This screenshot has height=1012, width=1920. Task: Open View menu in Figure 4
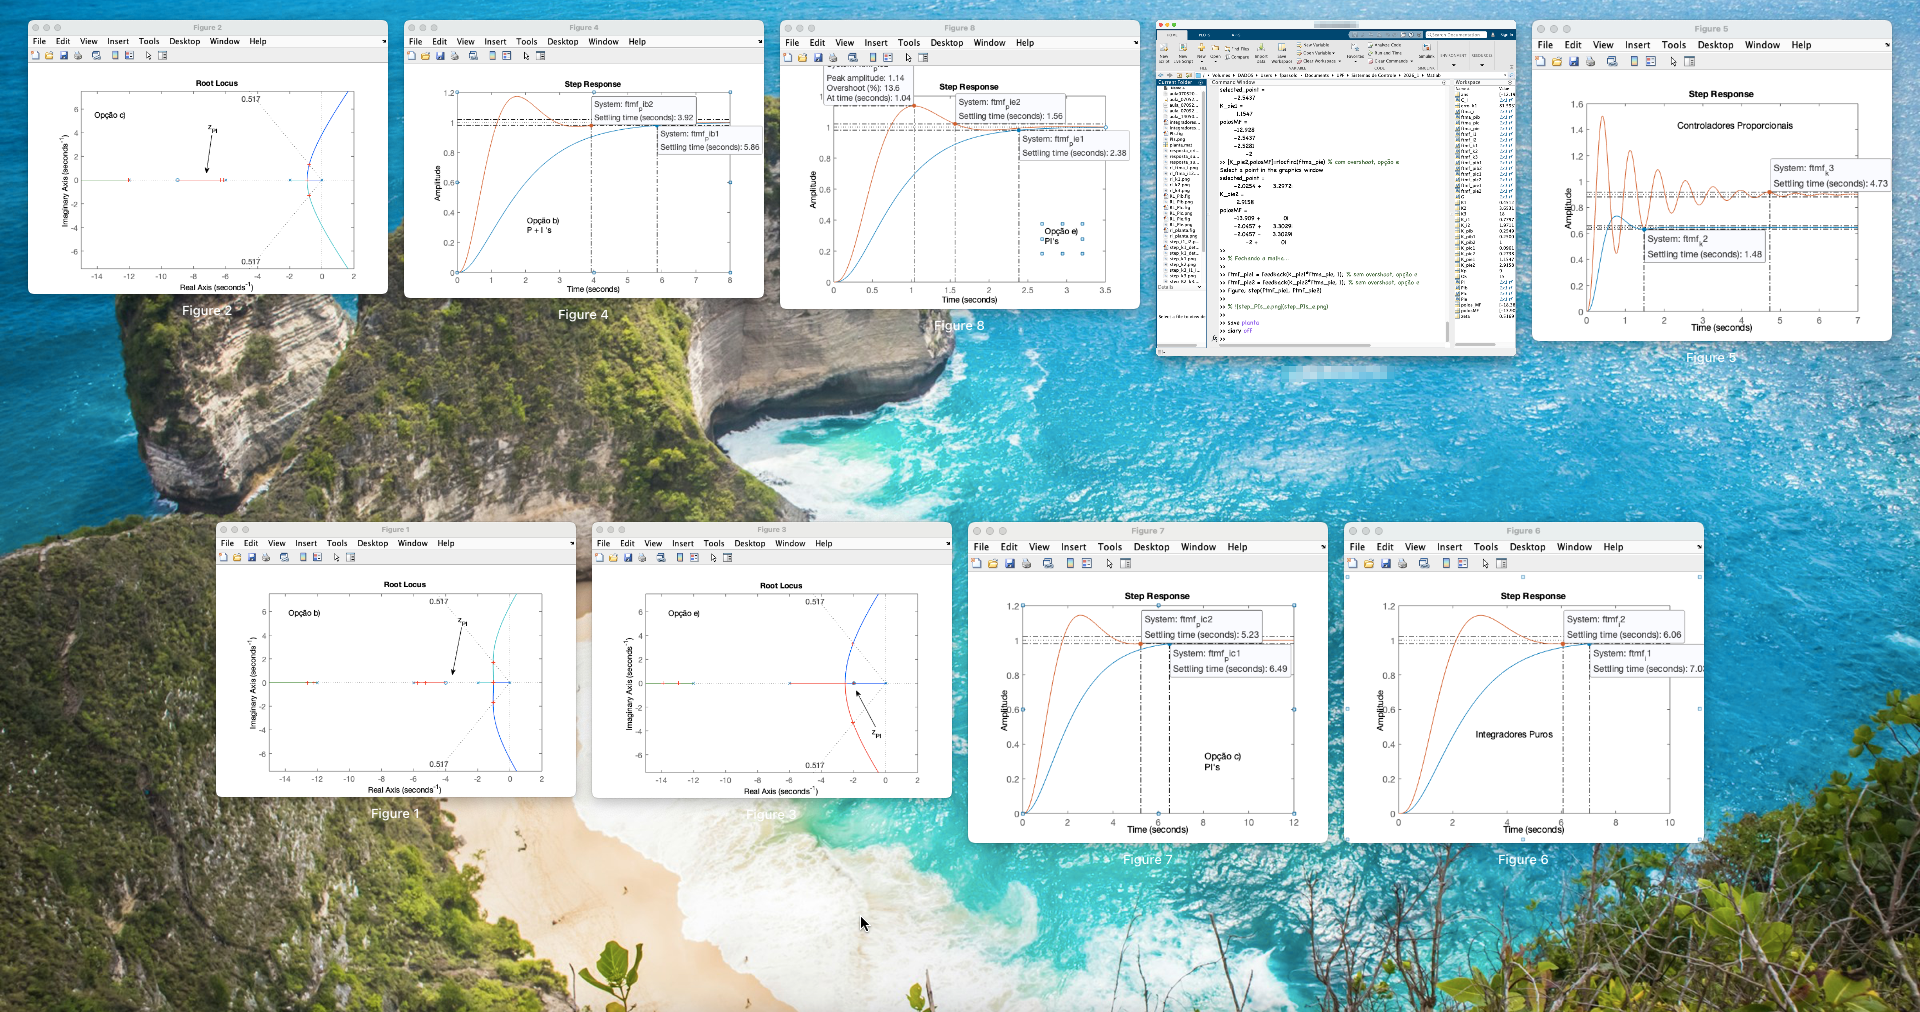[x=465, y=42]
